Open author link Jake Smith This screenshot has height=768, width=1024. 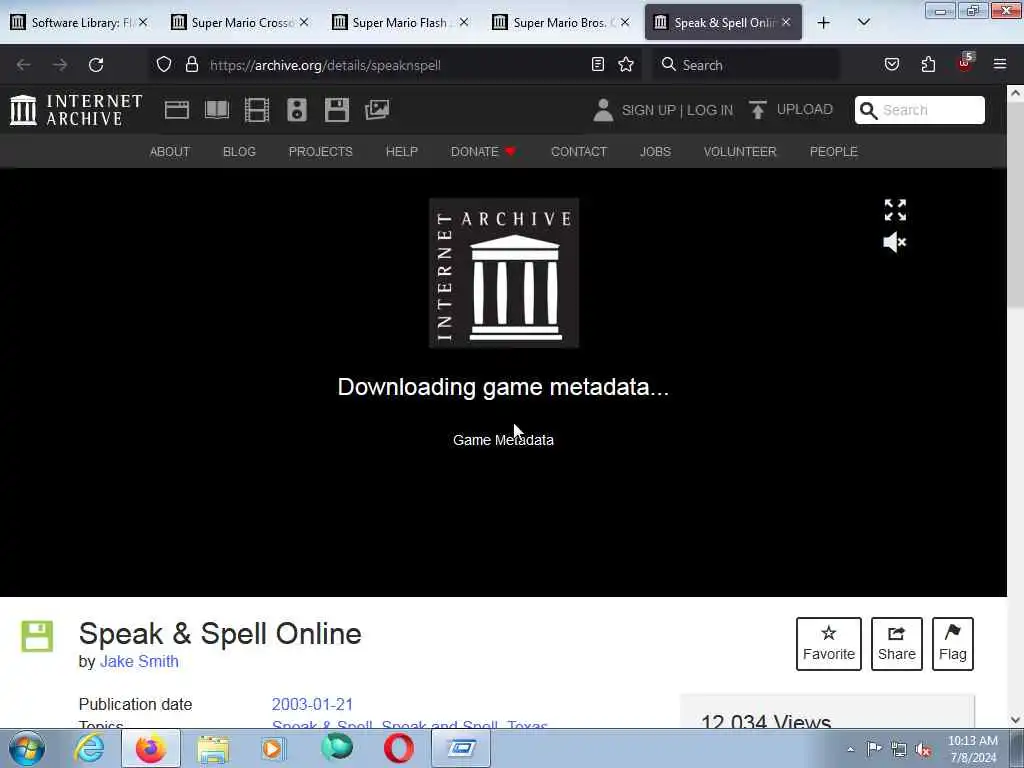(139, 661)
